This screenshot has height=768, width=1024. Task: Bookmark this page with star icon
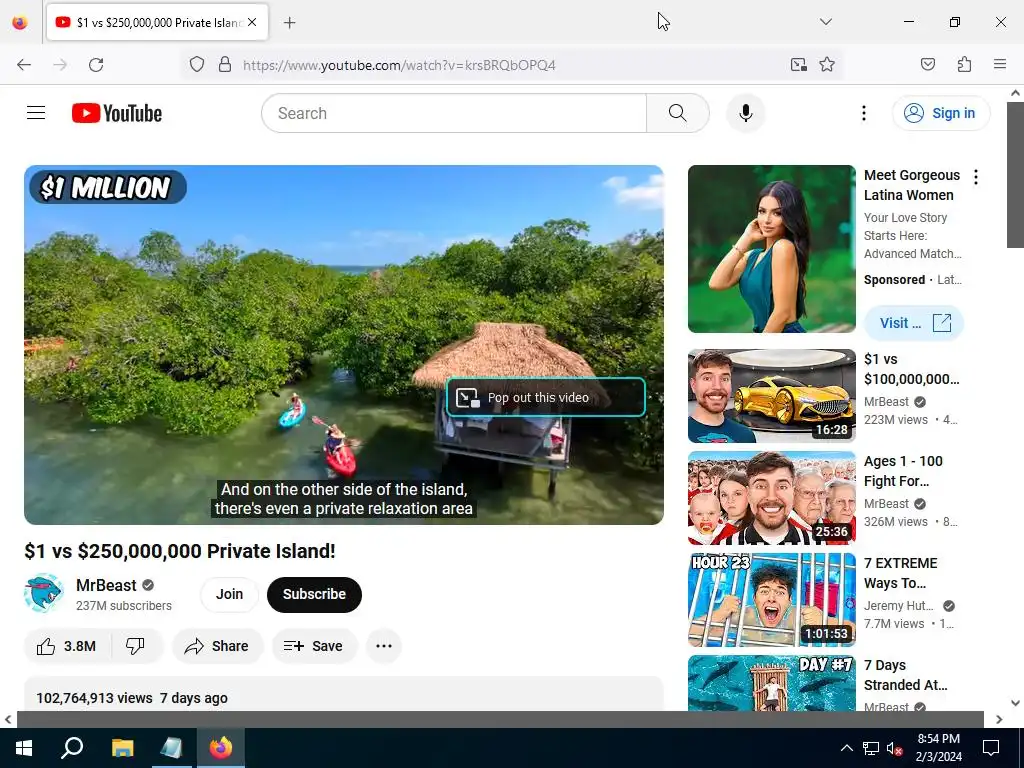827,65
